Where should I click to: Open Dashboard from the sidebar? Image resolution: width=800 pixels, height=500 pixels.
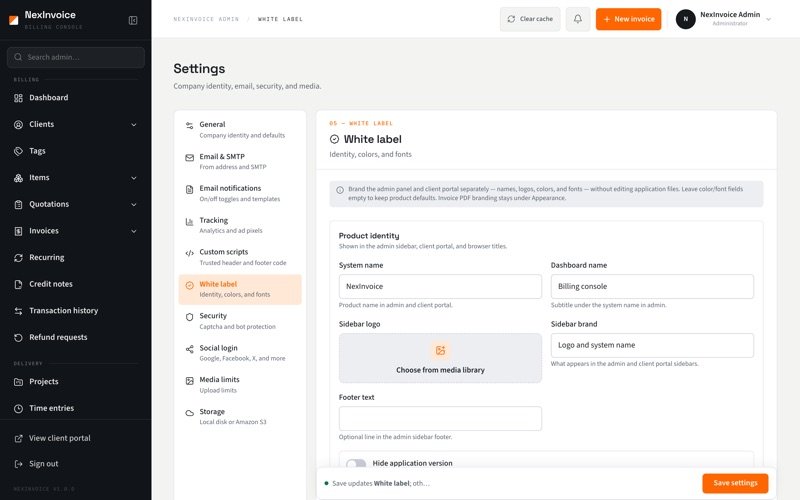coord(76,98)
